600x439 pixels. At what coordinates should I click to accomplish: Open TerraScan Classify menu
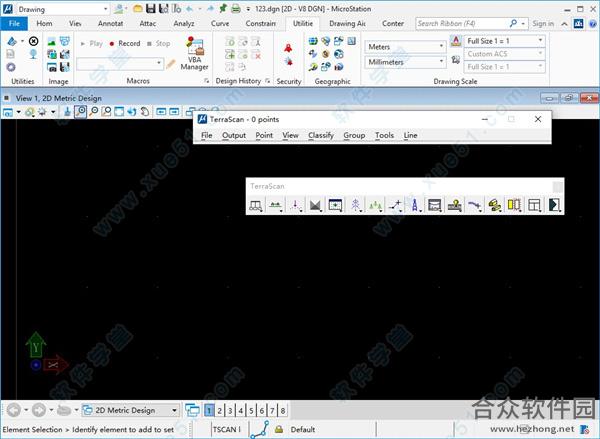pyautogui.click(x=321, y=135)
